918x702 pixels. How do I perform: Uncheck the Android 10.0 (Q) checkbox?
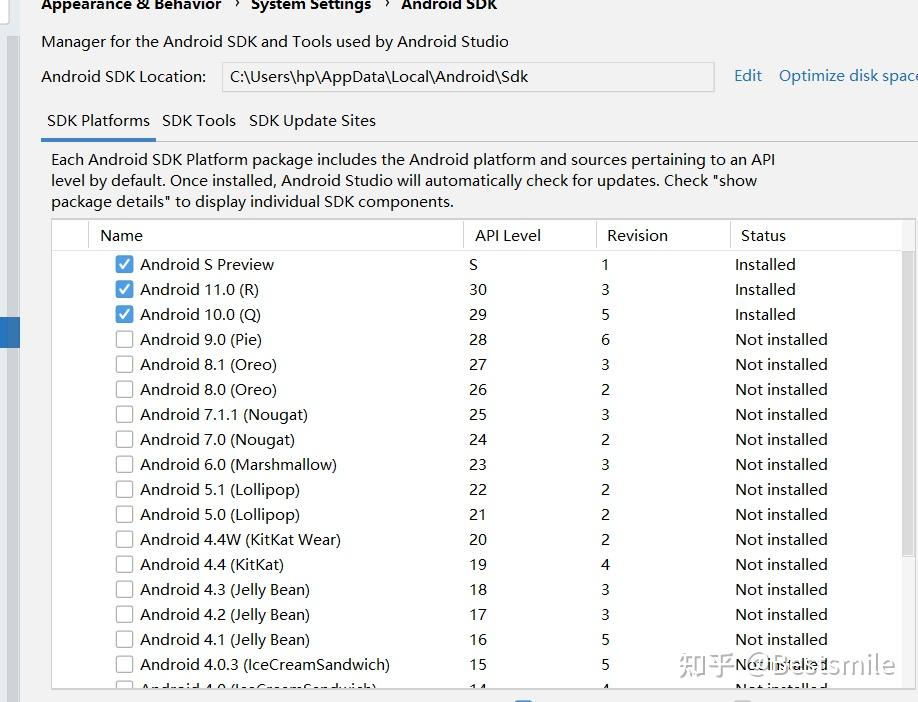pos(124,314)
